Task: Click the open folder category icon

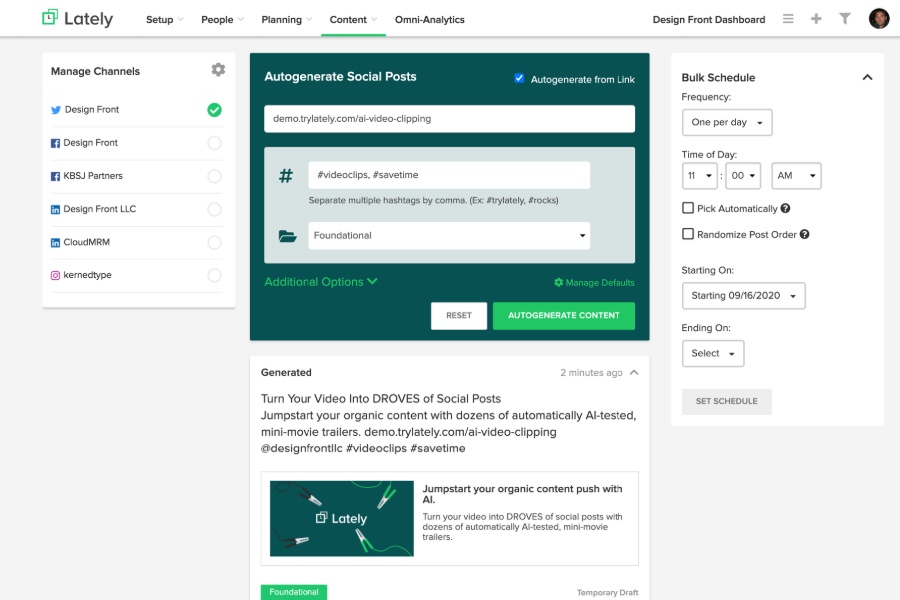Action: (x=288, y=236)
